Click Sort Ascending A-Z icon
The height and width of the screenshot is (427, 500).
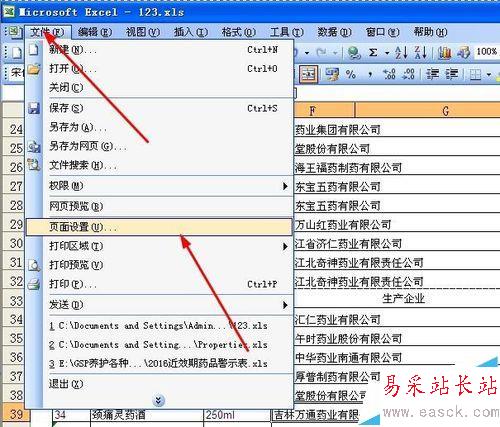pos(401,53)
